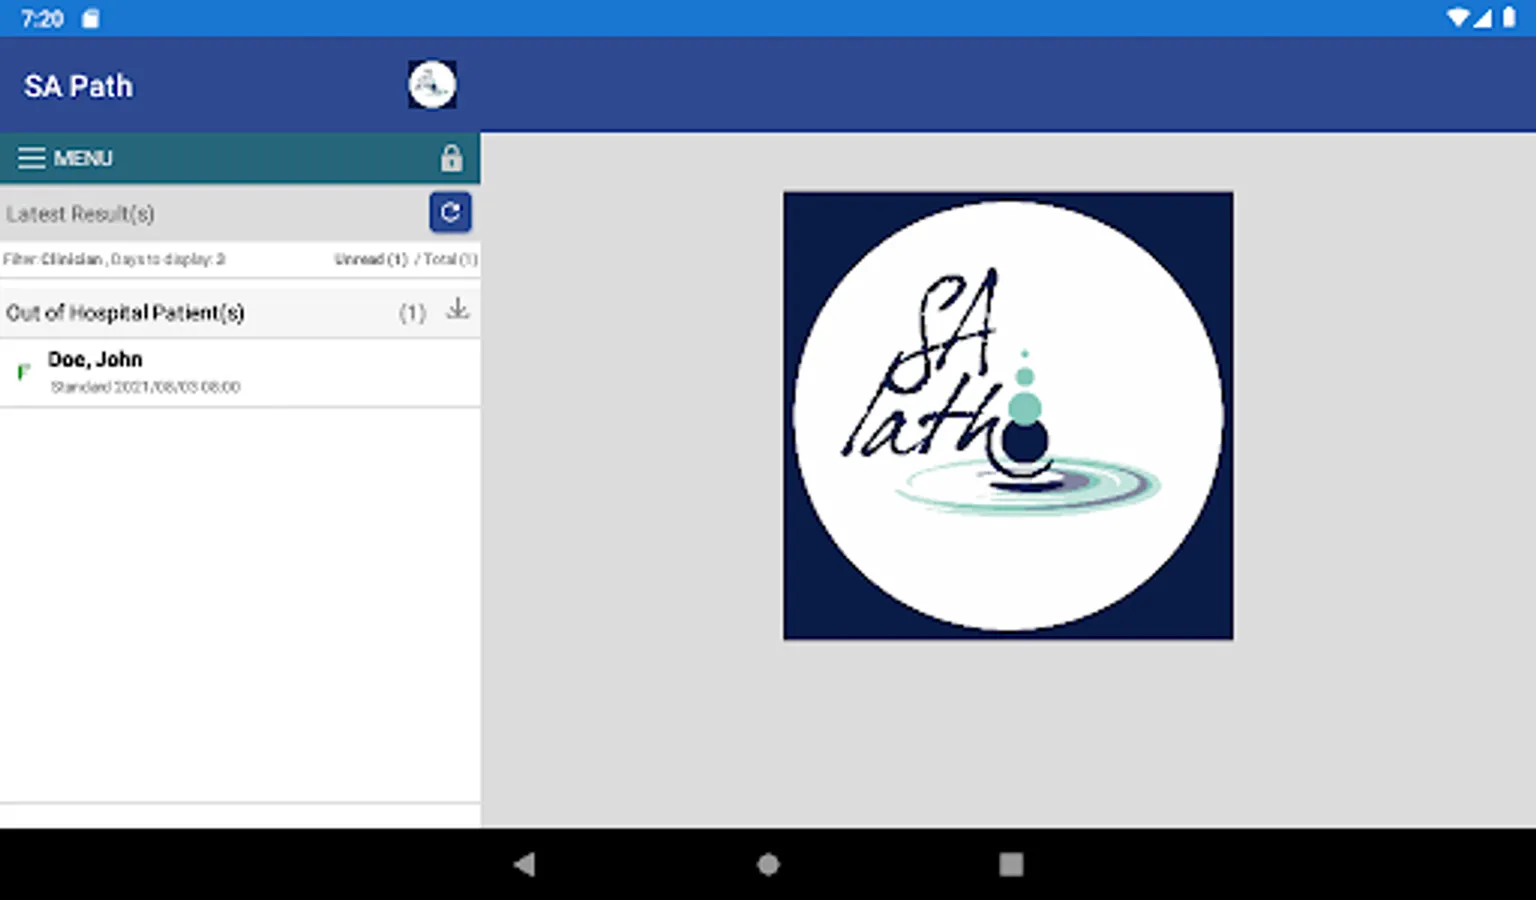Tap the (1) count beside Out of Hospital

pos(412,313)
